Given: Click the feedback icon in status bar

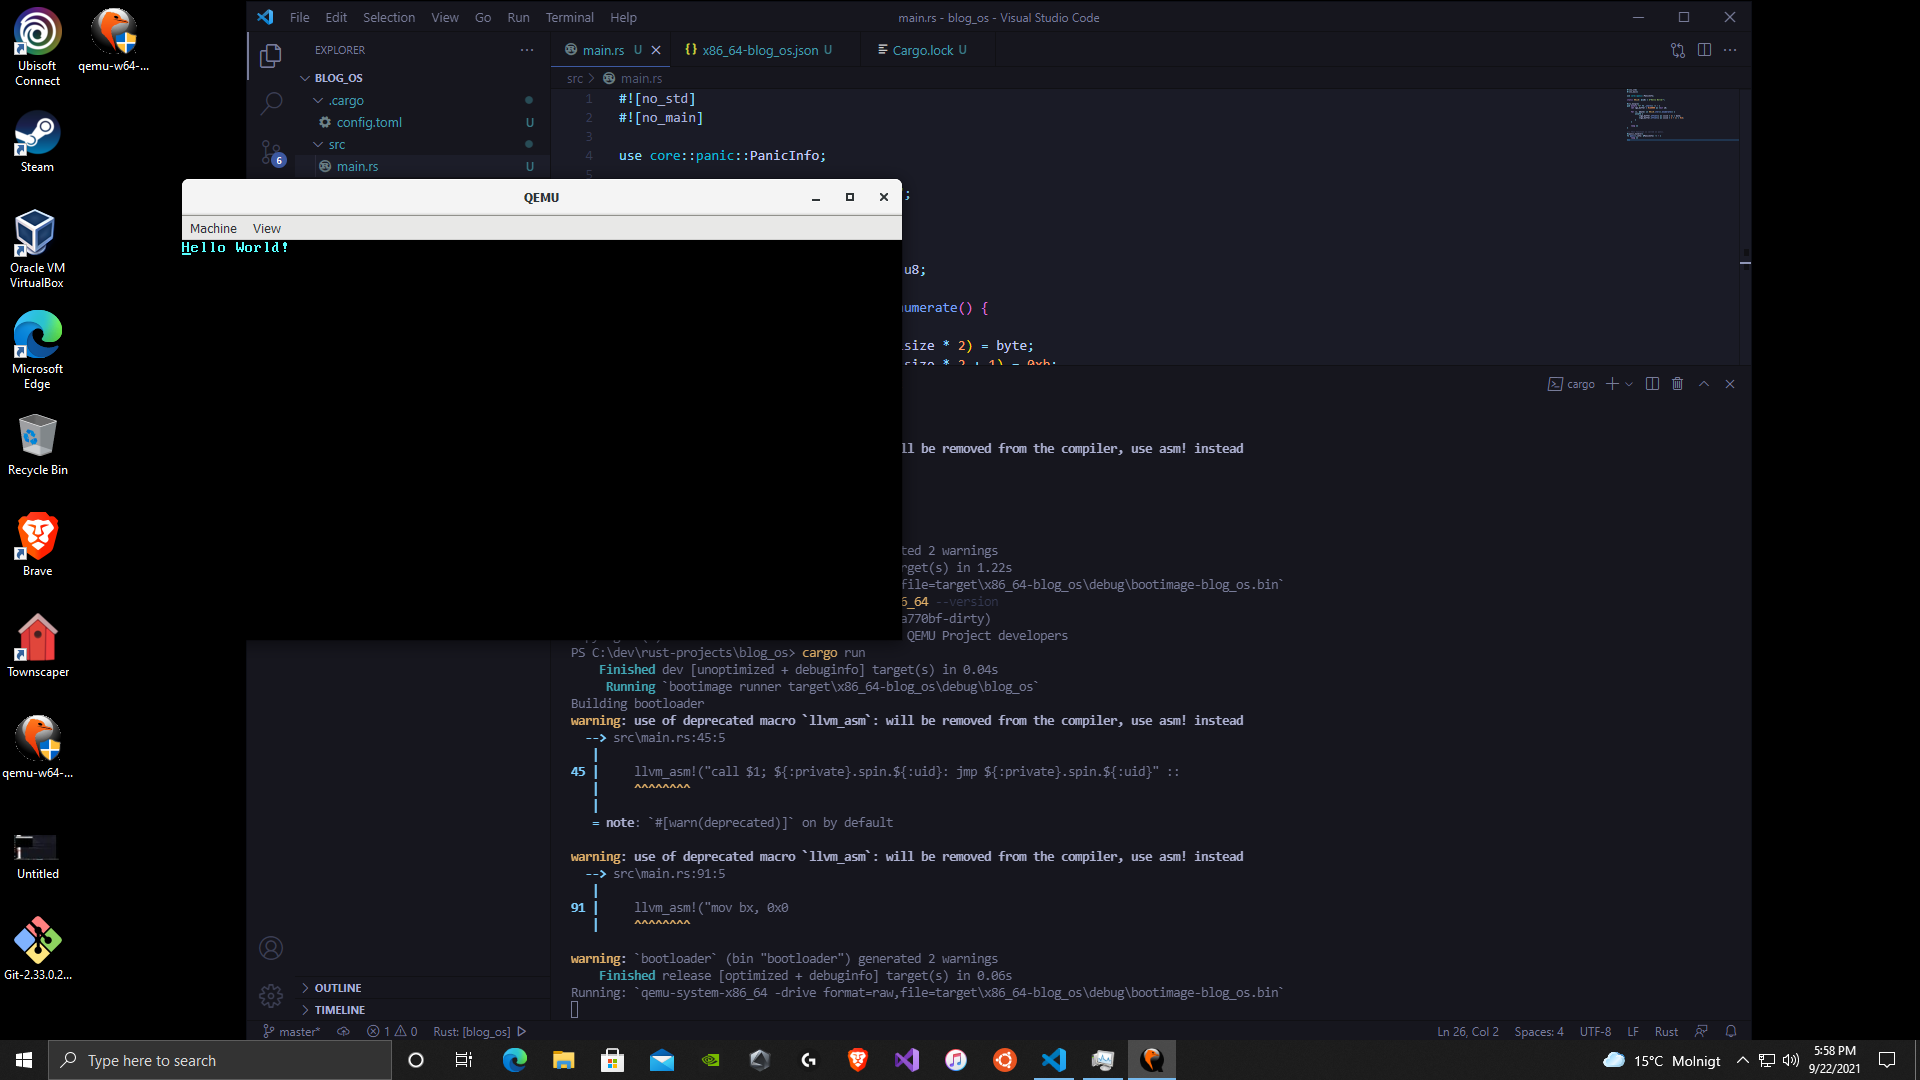Looking at the screenshot, I should coord(1701,1031).
